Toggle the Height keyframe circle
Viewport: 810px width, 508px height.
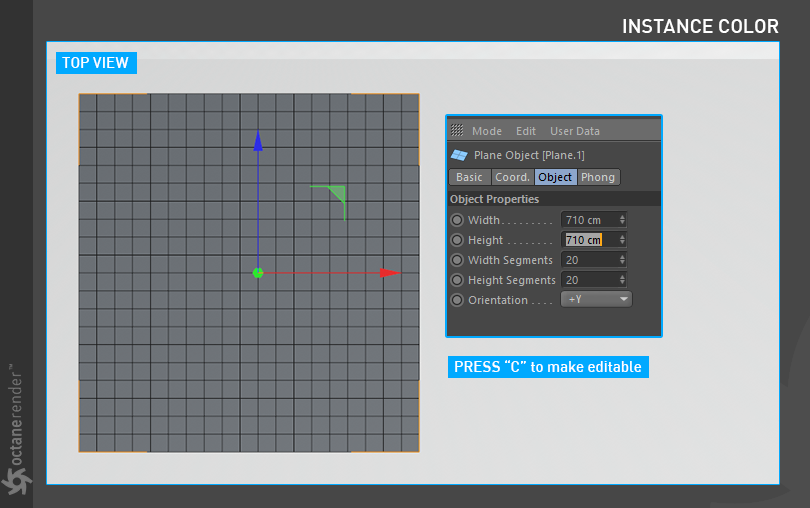click(457, 240)
